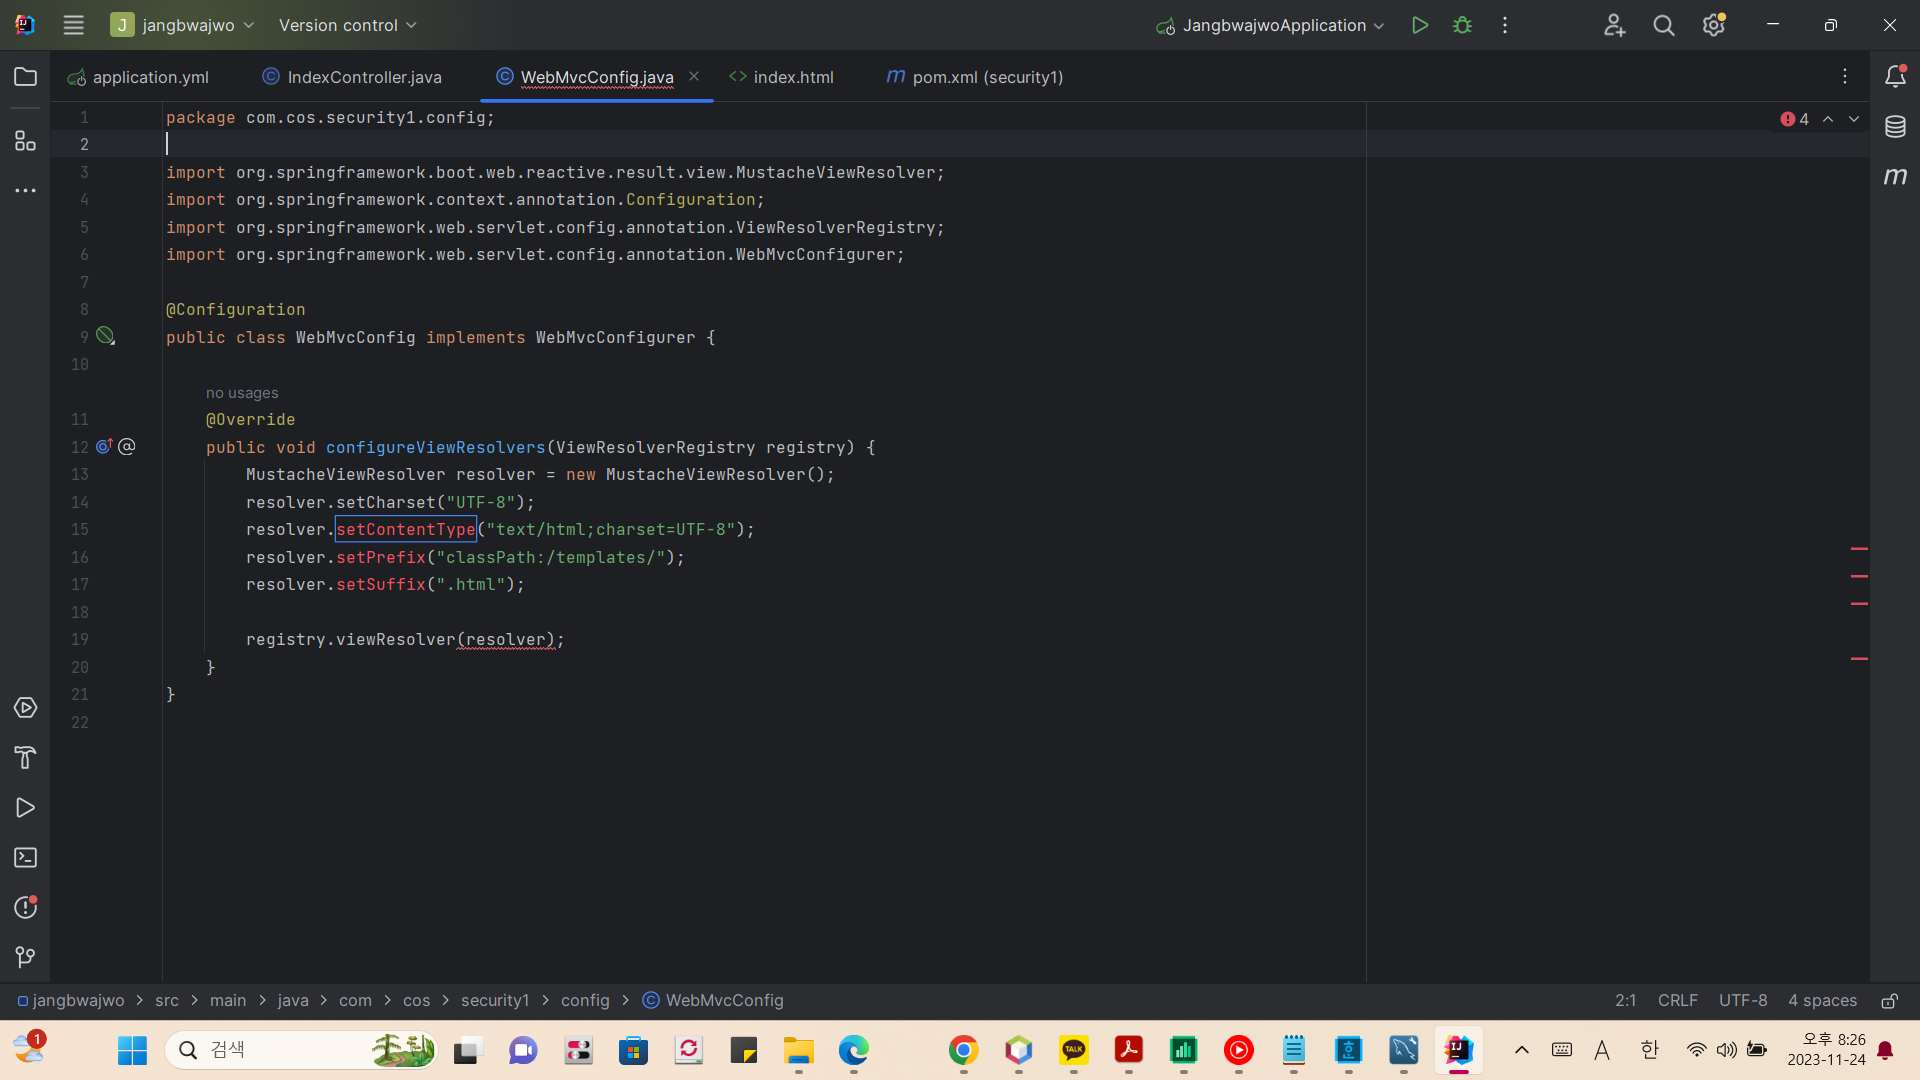The height and width of the screenshot is (1080, 1920).
Task: Expand JangbwajwoApplication run configuration dropdown
Action: (1270, 25)
